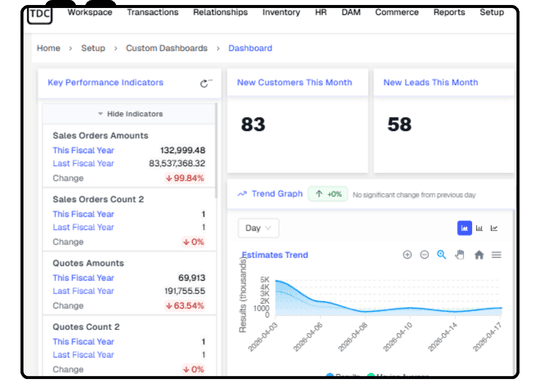Click the Trend Graph arrow icon
Image resolution: width=540 pixels, height=384 pixels.
(x=242, y=194)
